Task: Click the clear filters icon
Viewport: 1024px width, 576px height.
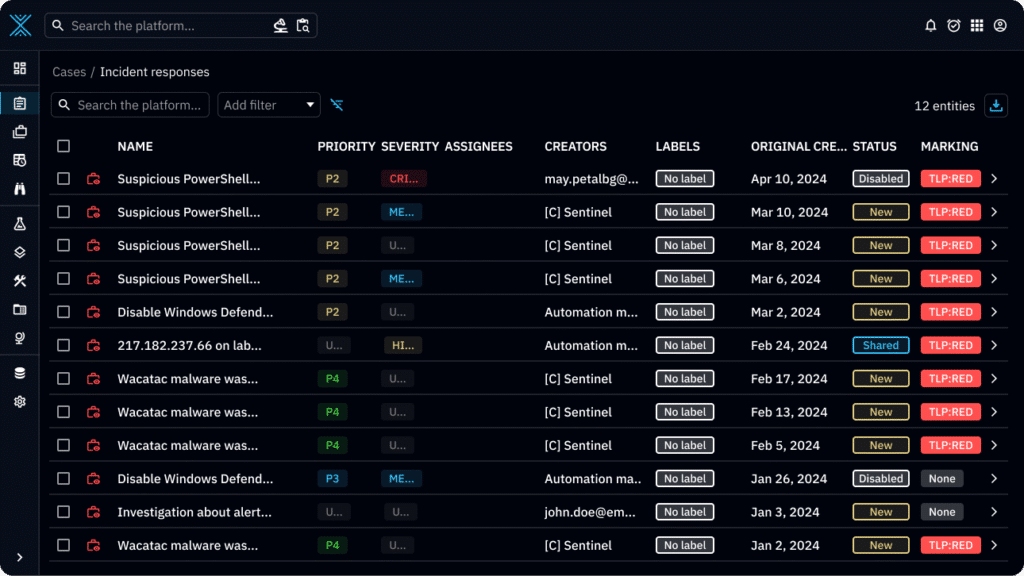Action: pos(337,105)
